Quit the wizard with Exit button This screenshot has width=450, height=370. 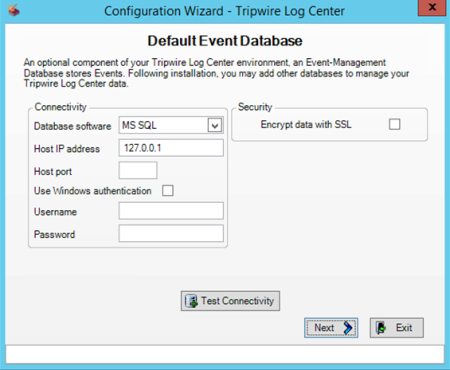point(397,328)
